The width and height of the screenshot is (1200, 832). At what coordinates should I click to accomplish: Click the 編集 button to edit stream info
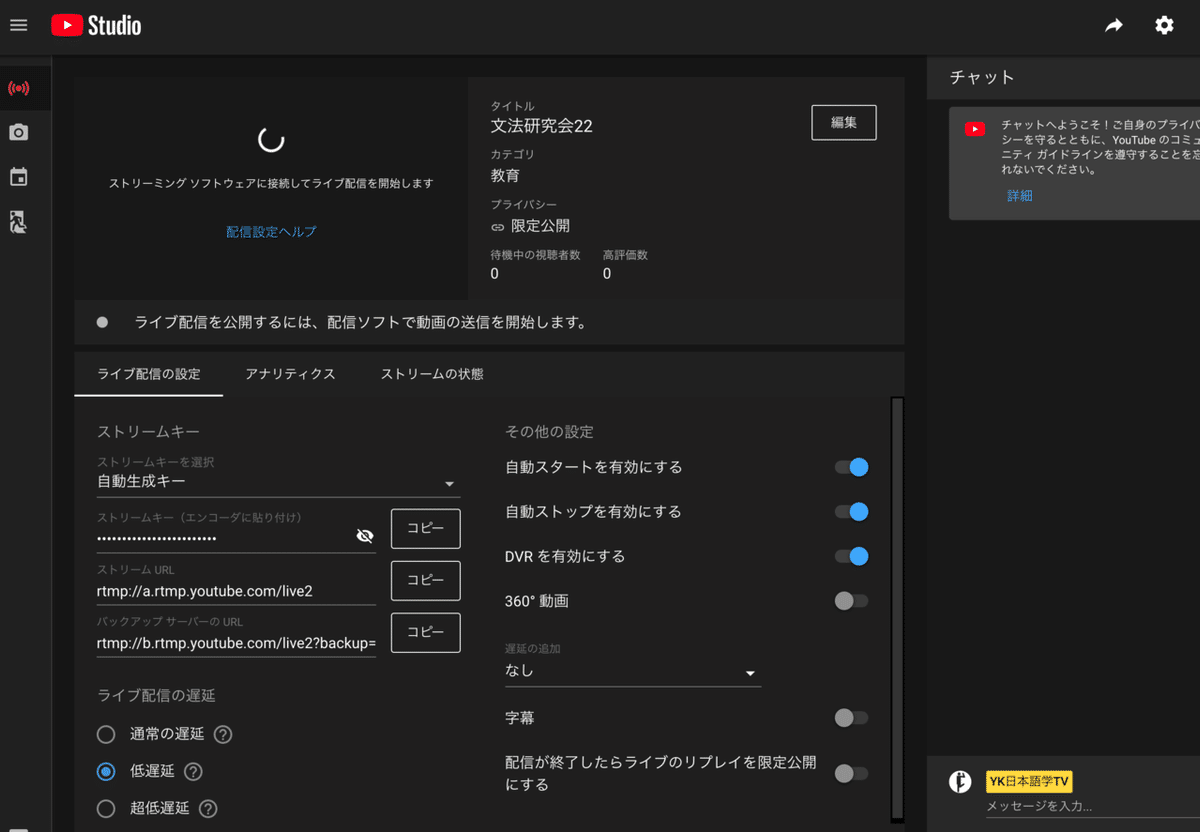click(843, 122)
